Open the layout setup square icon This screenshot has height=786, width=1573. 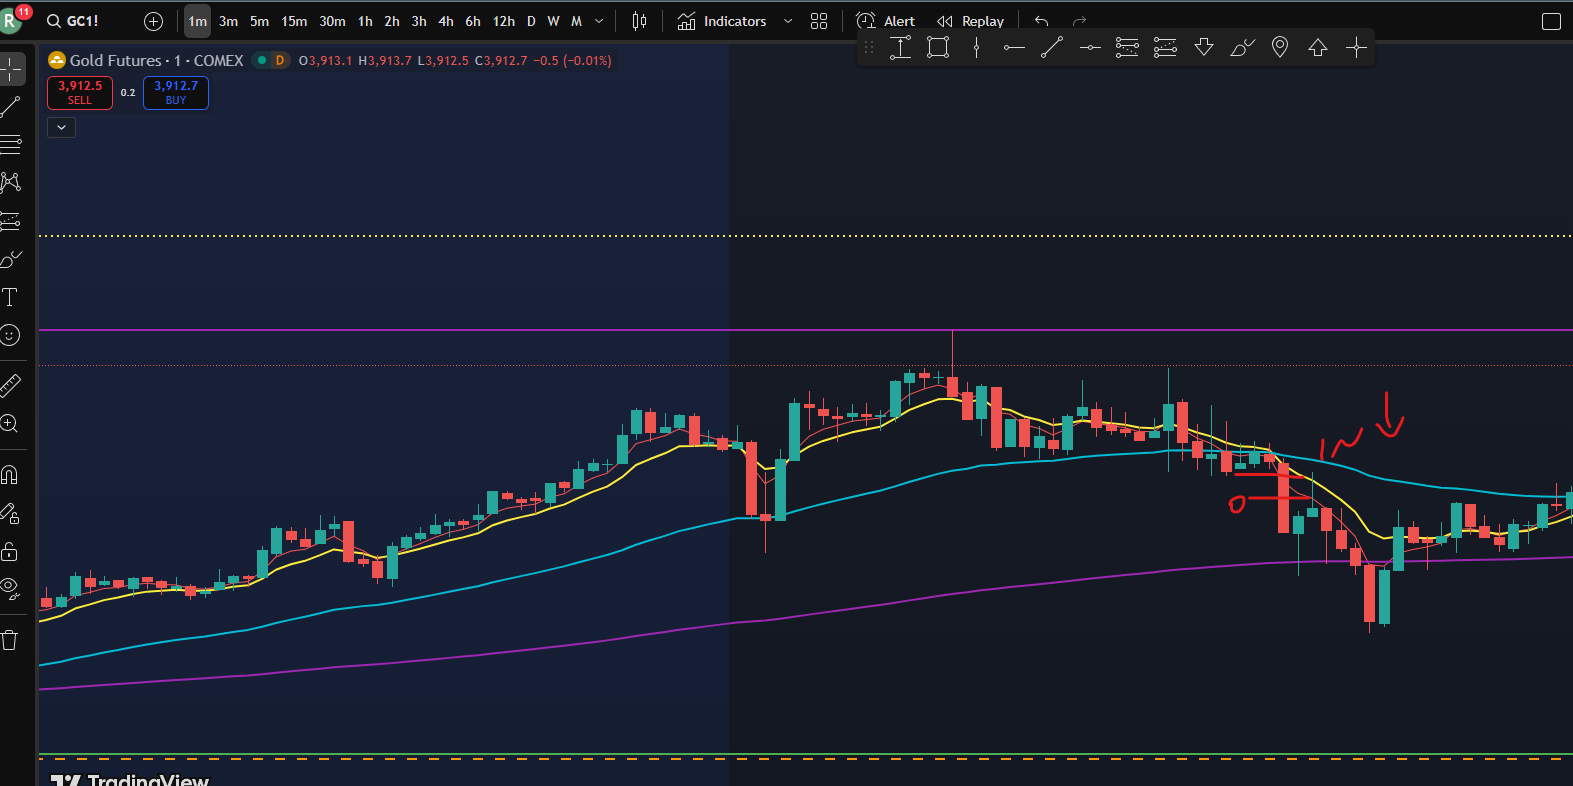[x=1551, y=21]
